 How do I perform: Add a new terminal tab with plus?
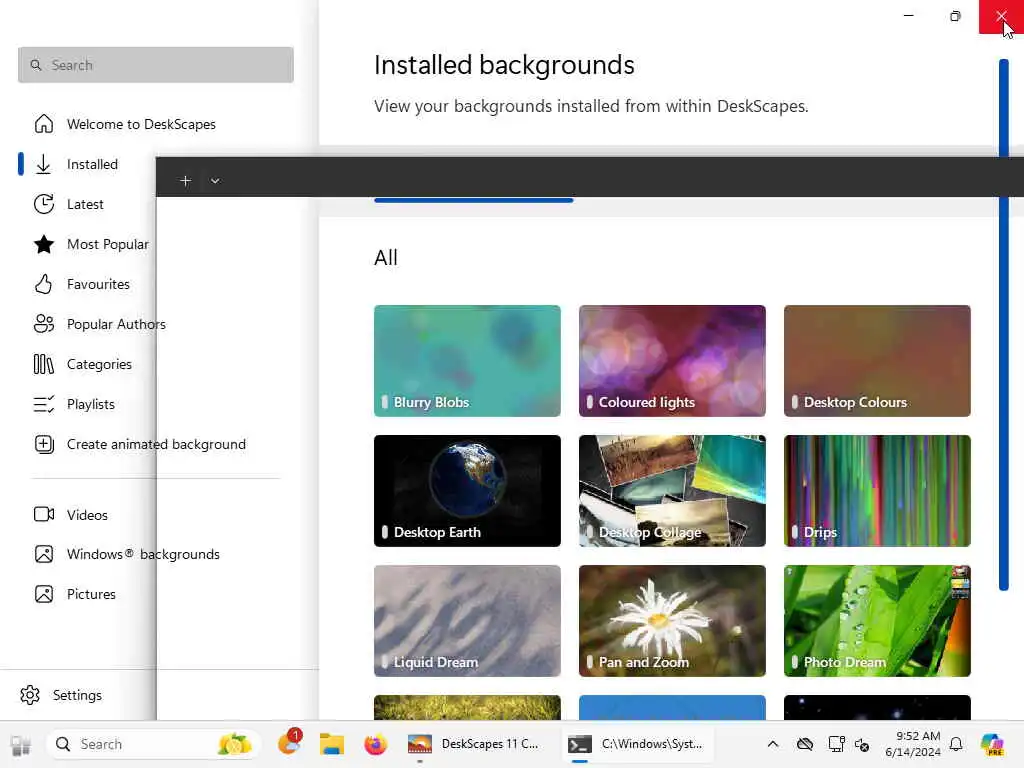tap(185, 181)
